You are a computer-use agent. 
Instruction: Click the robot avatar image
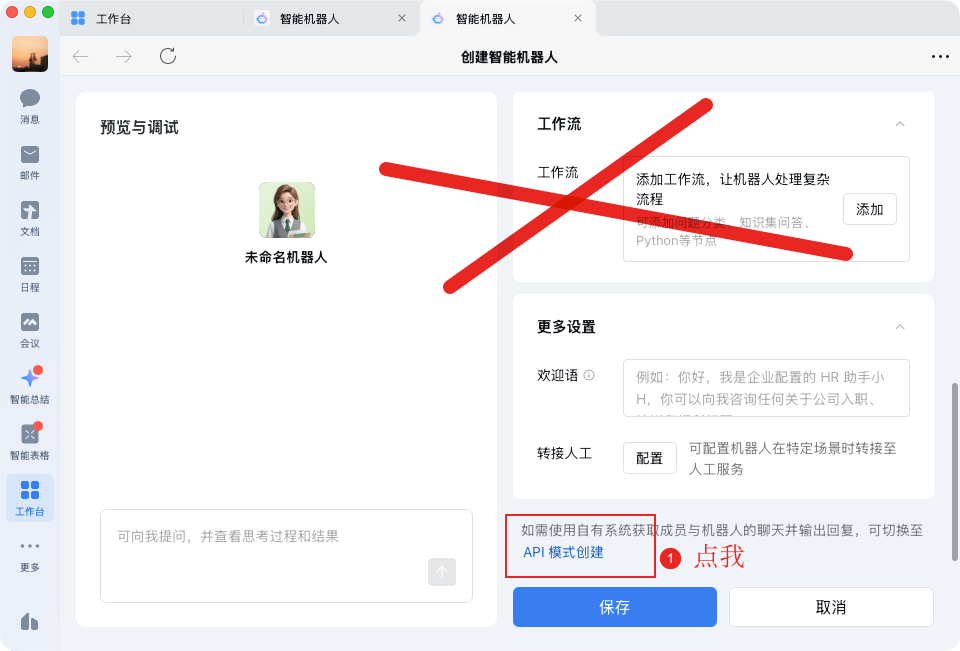[x=287, y=210]
